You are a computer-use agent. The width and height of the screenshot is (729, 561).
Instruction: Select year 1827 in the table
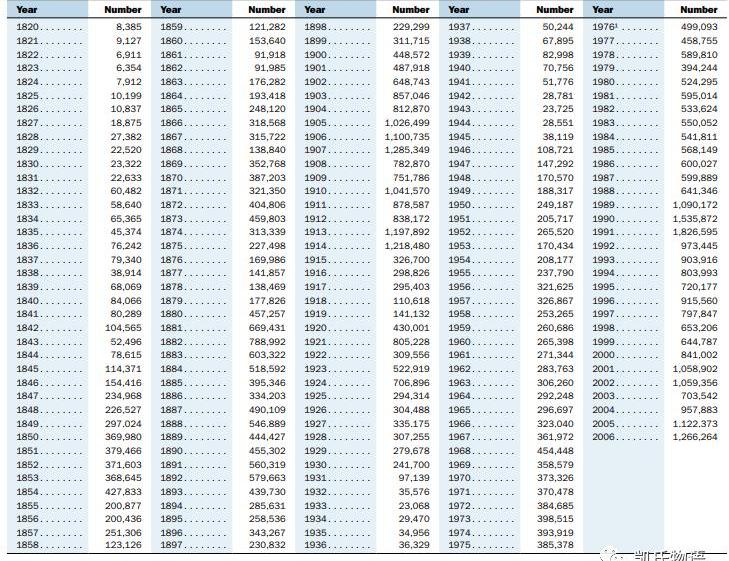click(27, 123)
